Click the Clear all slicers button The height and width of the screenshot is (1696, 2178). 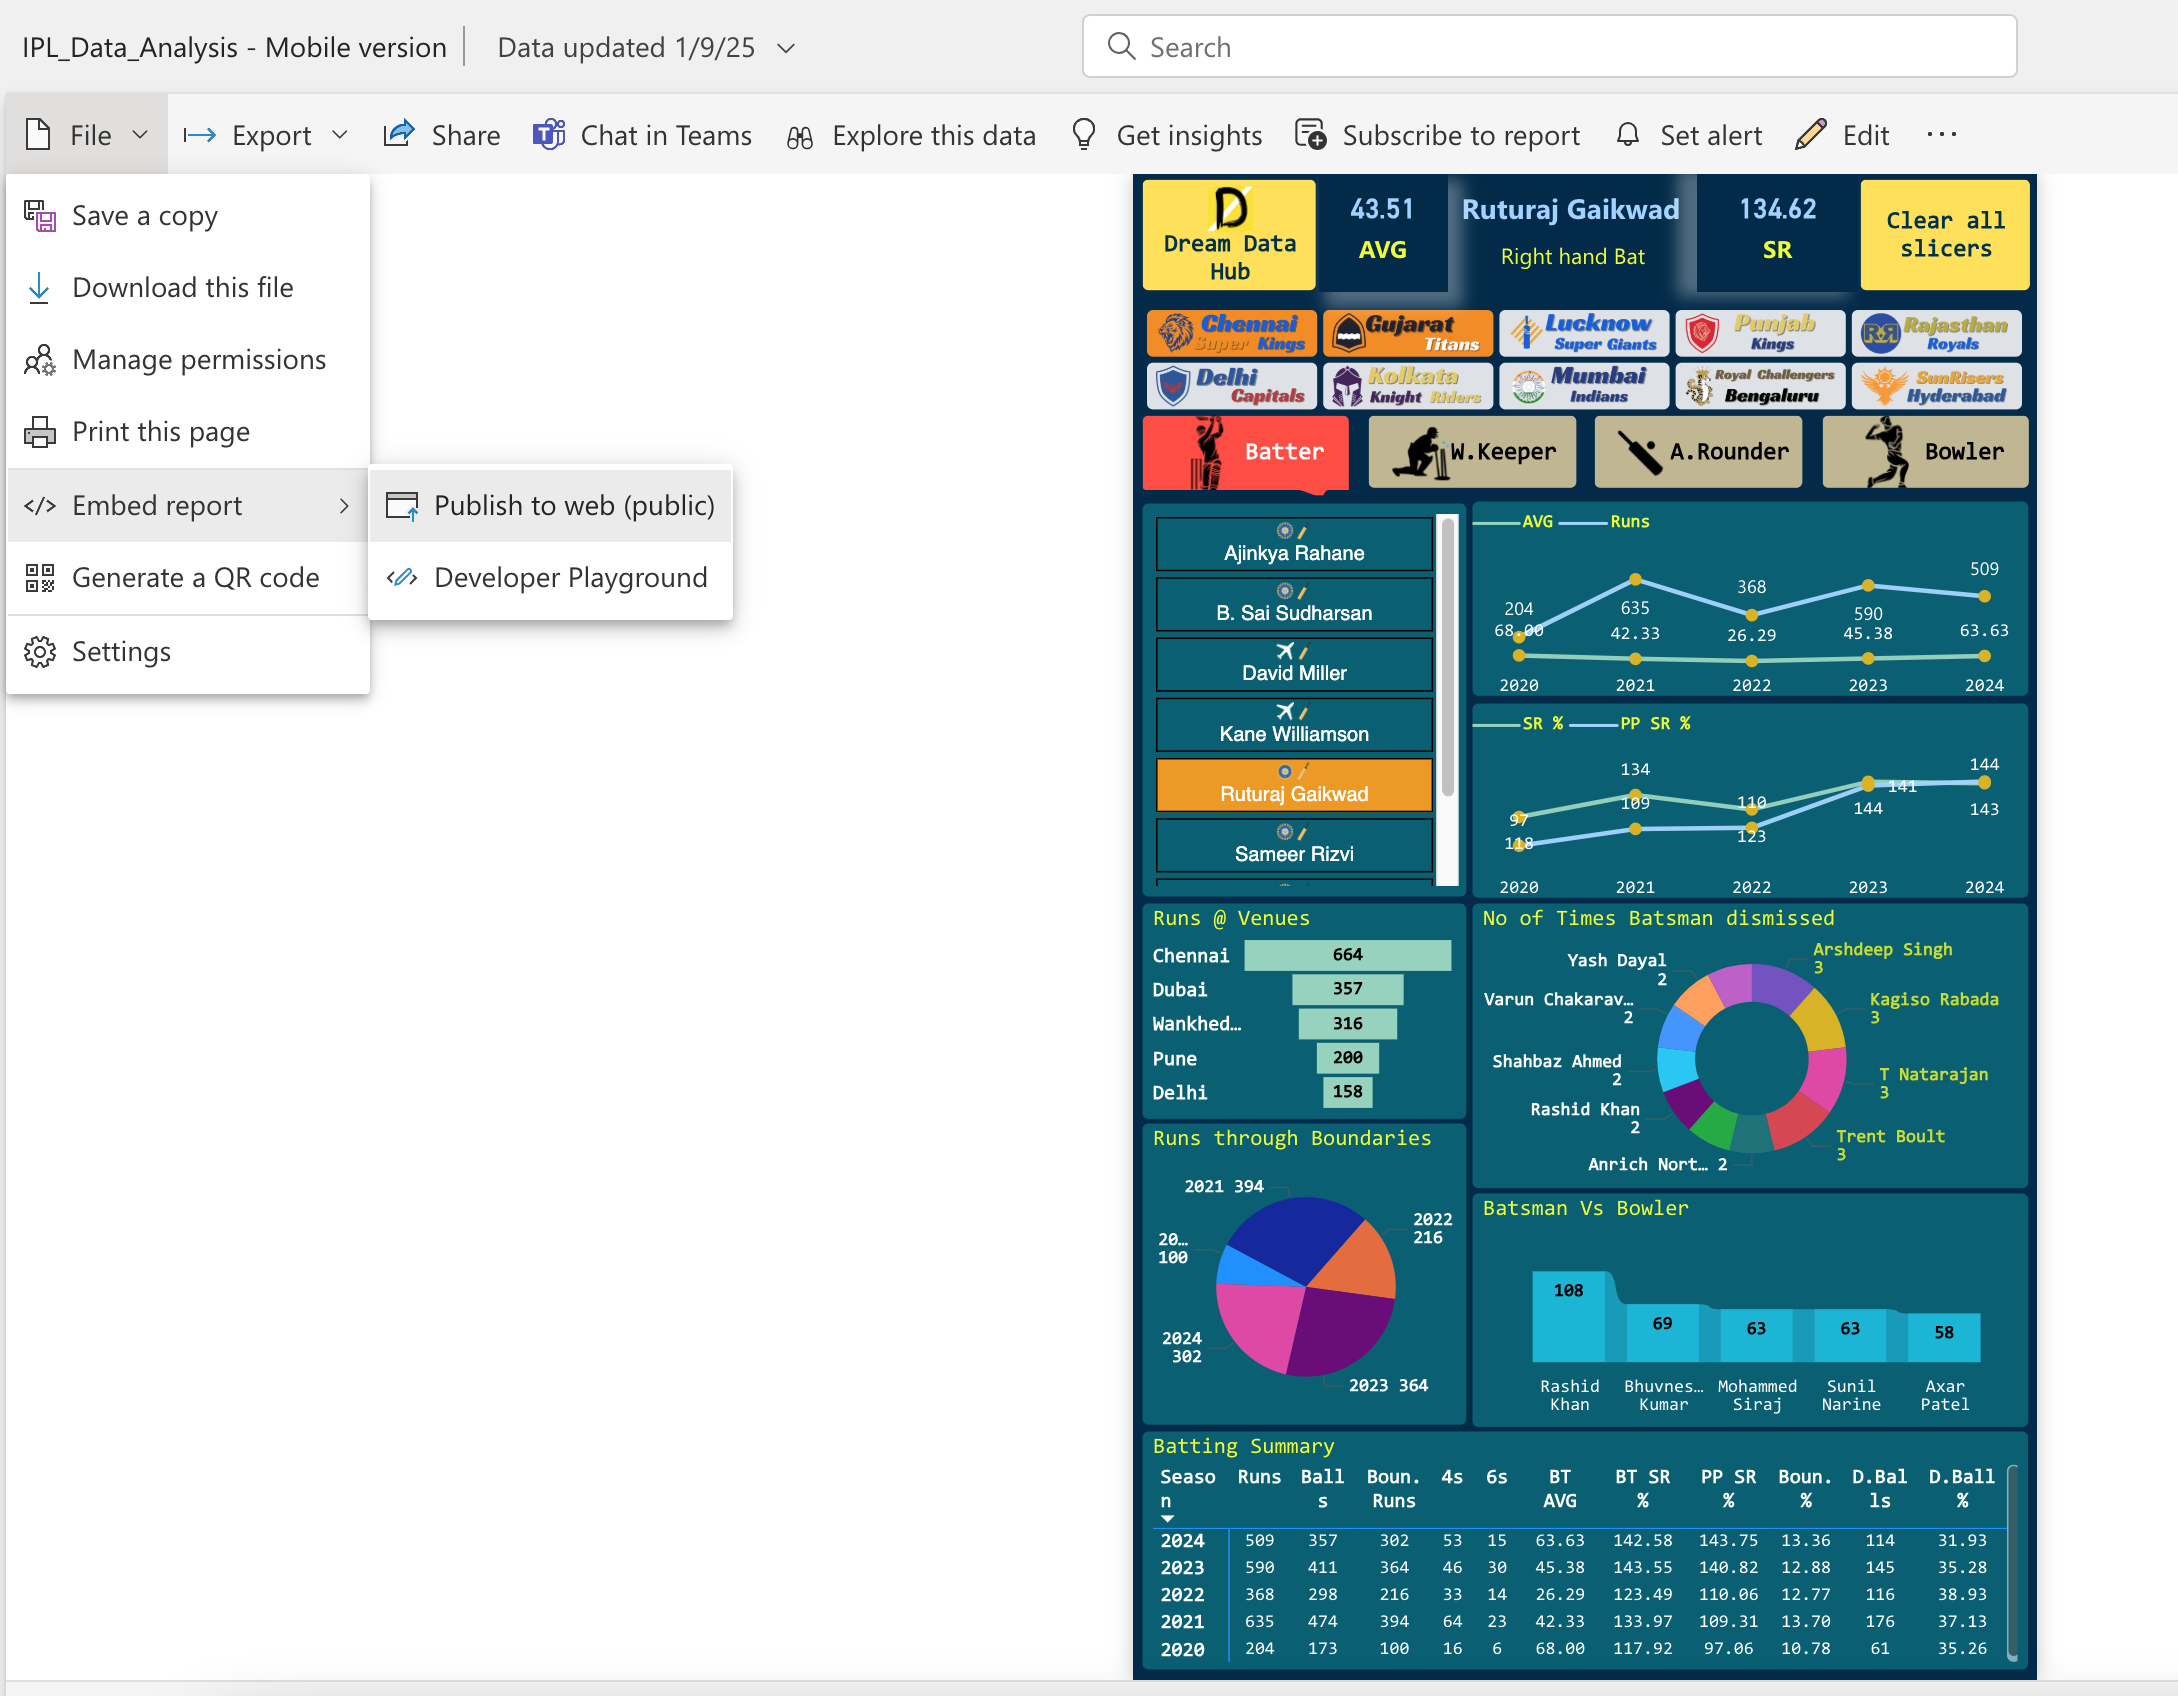[1945, 234]
